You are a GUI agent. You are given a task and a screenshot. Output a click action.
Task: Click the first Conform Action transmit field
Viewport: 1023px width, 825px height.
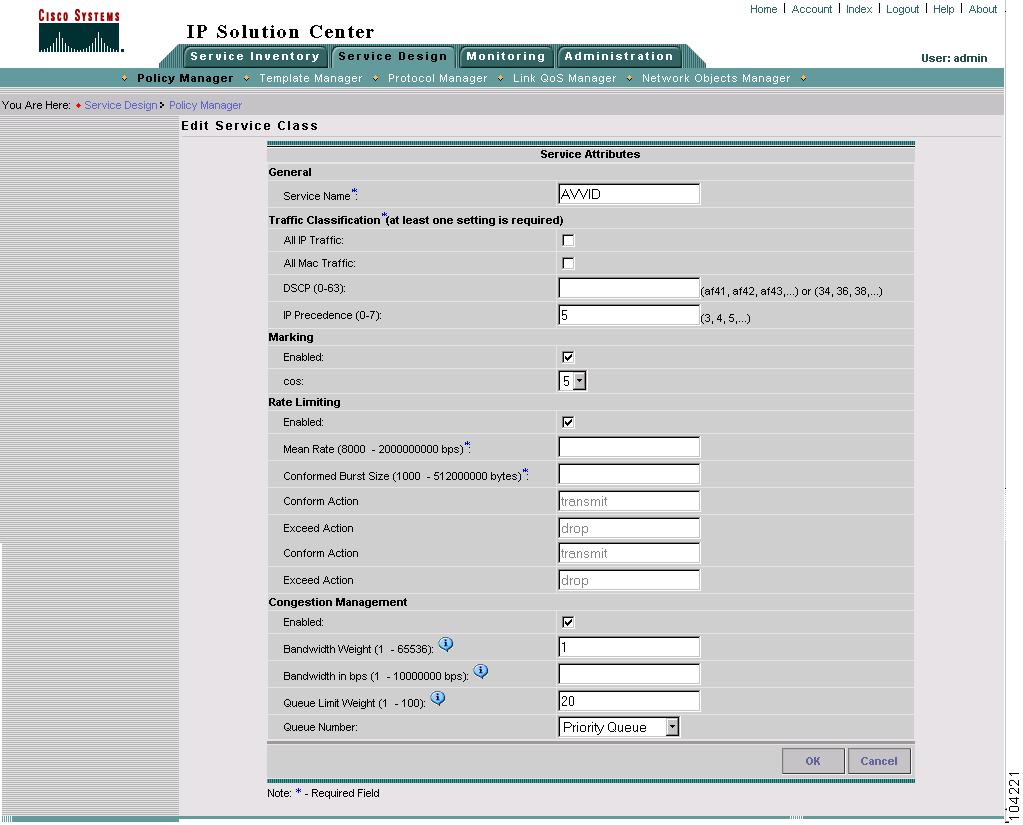tap(629, 501)
